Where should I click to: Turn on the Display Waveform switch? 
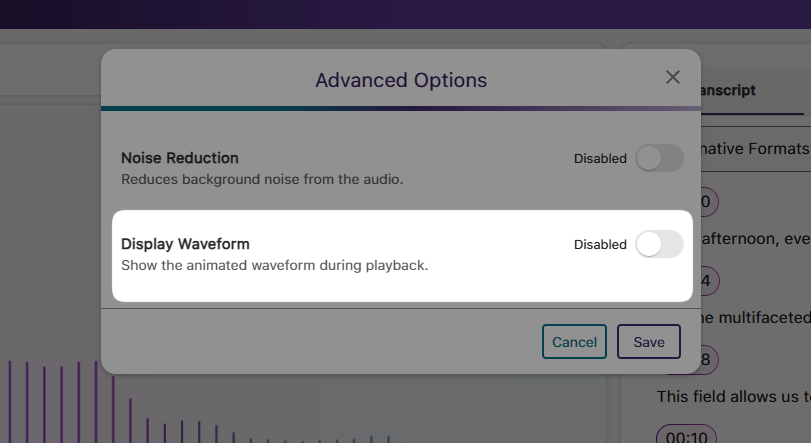coord(659,244)
